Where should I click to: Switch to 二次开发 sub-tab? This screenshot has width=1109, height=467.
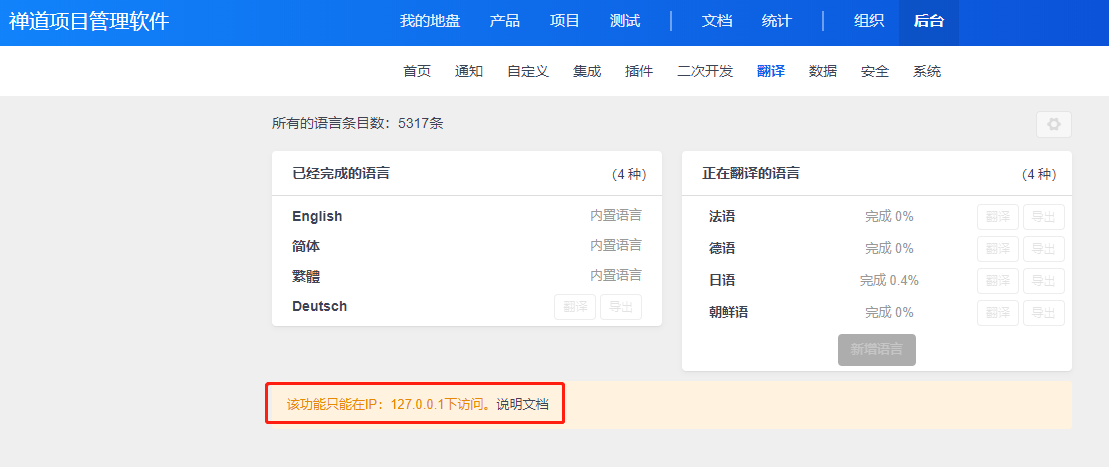point(705,71)
